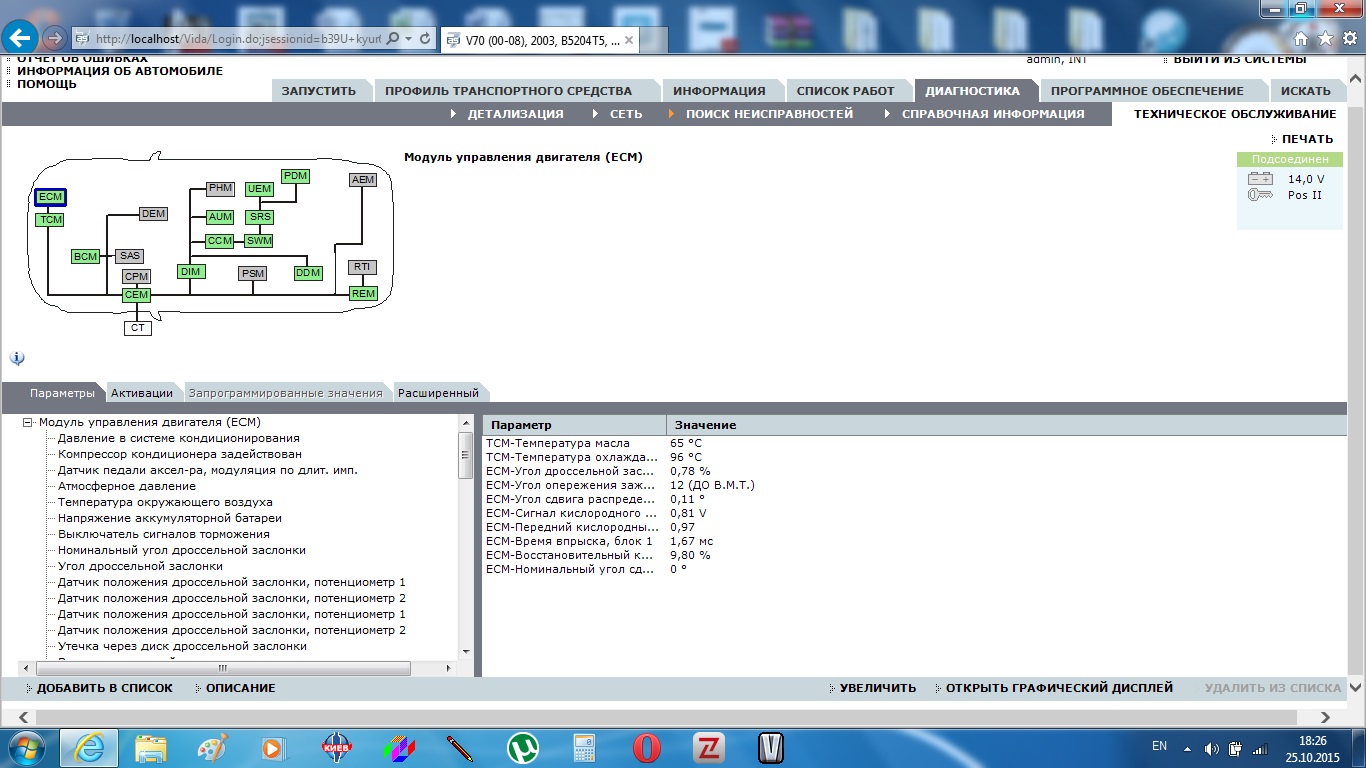Click ОТКРЫТЬ ГРАФИЧЕСКИЙ ДИСПЛЕЙ link
The image size is (1366, 768).
(1058, 688)
